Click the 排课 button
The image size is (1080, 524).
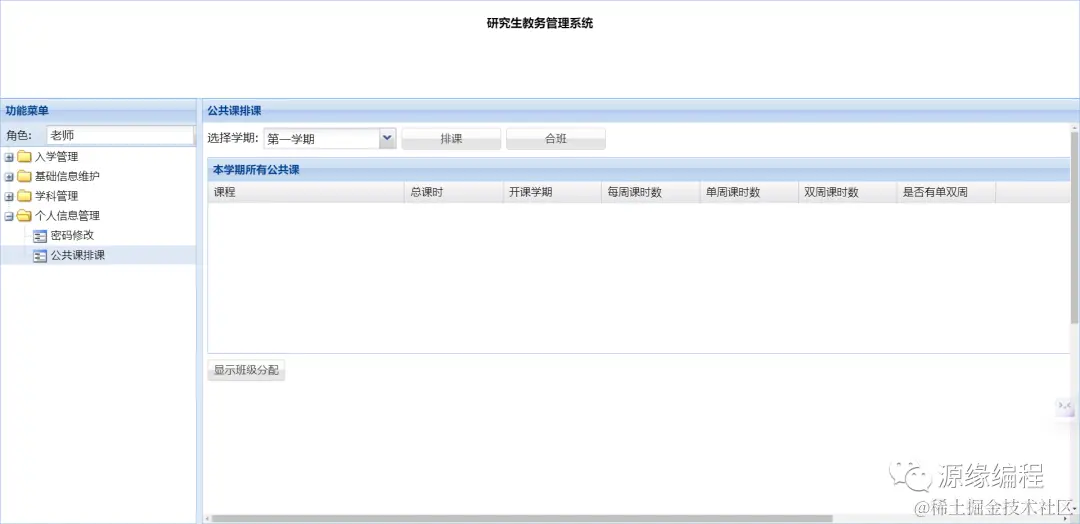pos(451,138)
